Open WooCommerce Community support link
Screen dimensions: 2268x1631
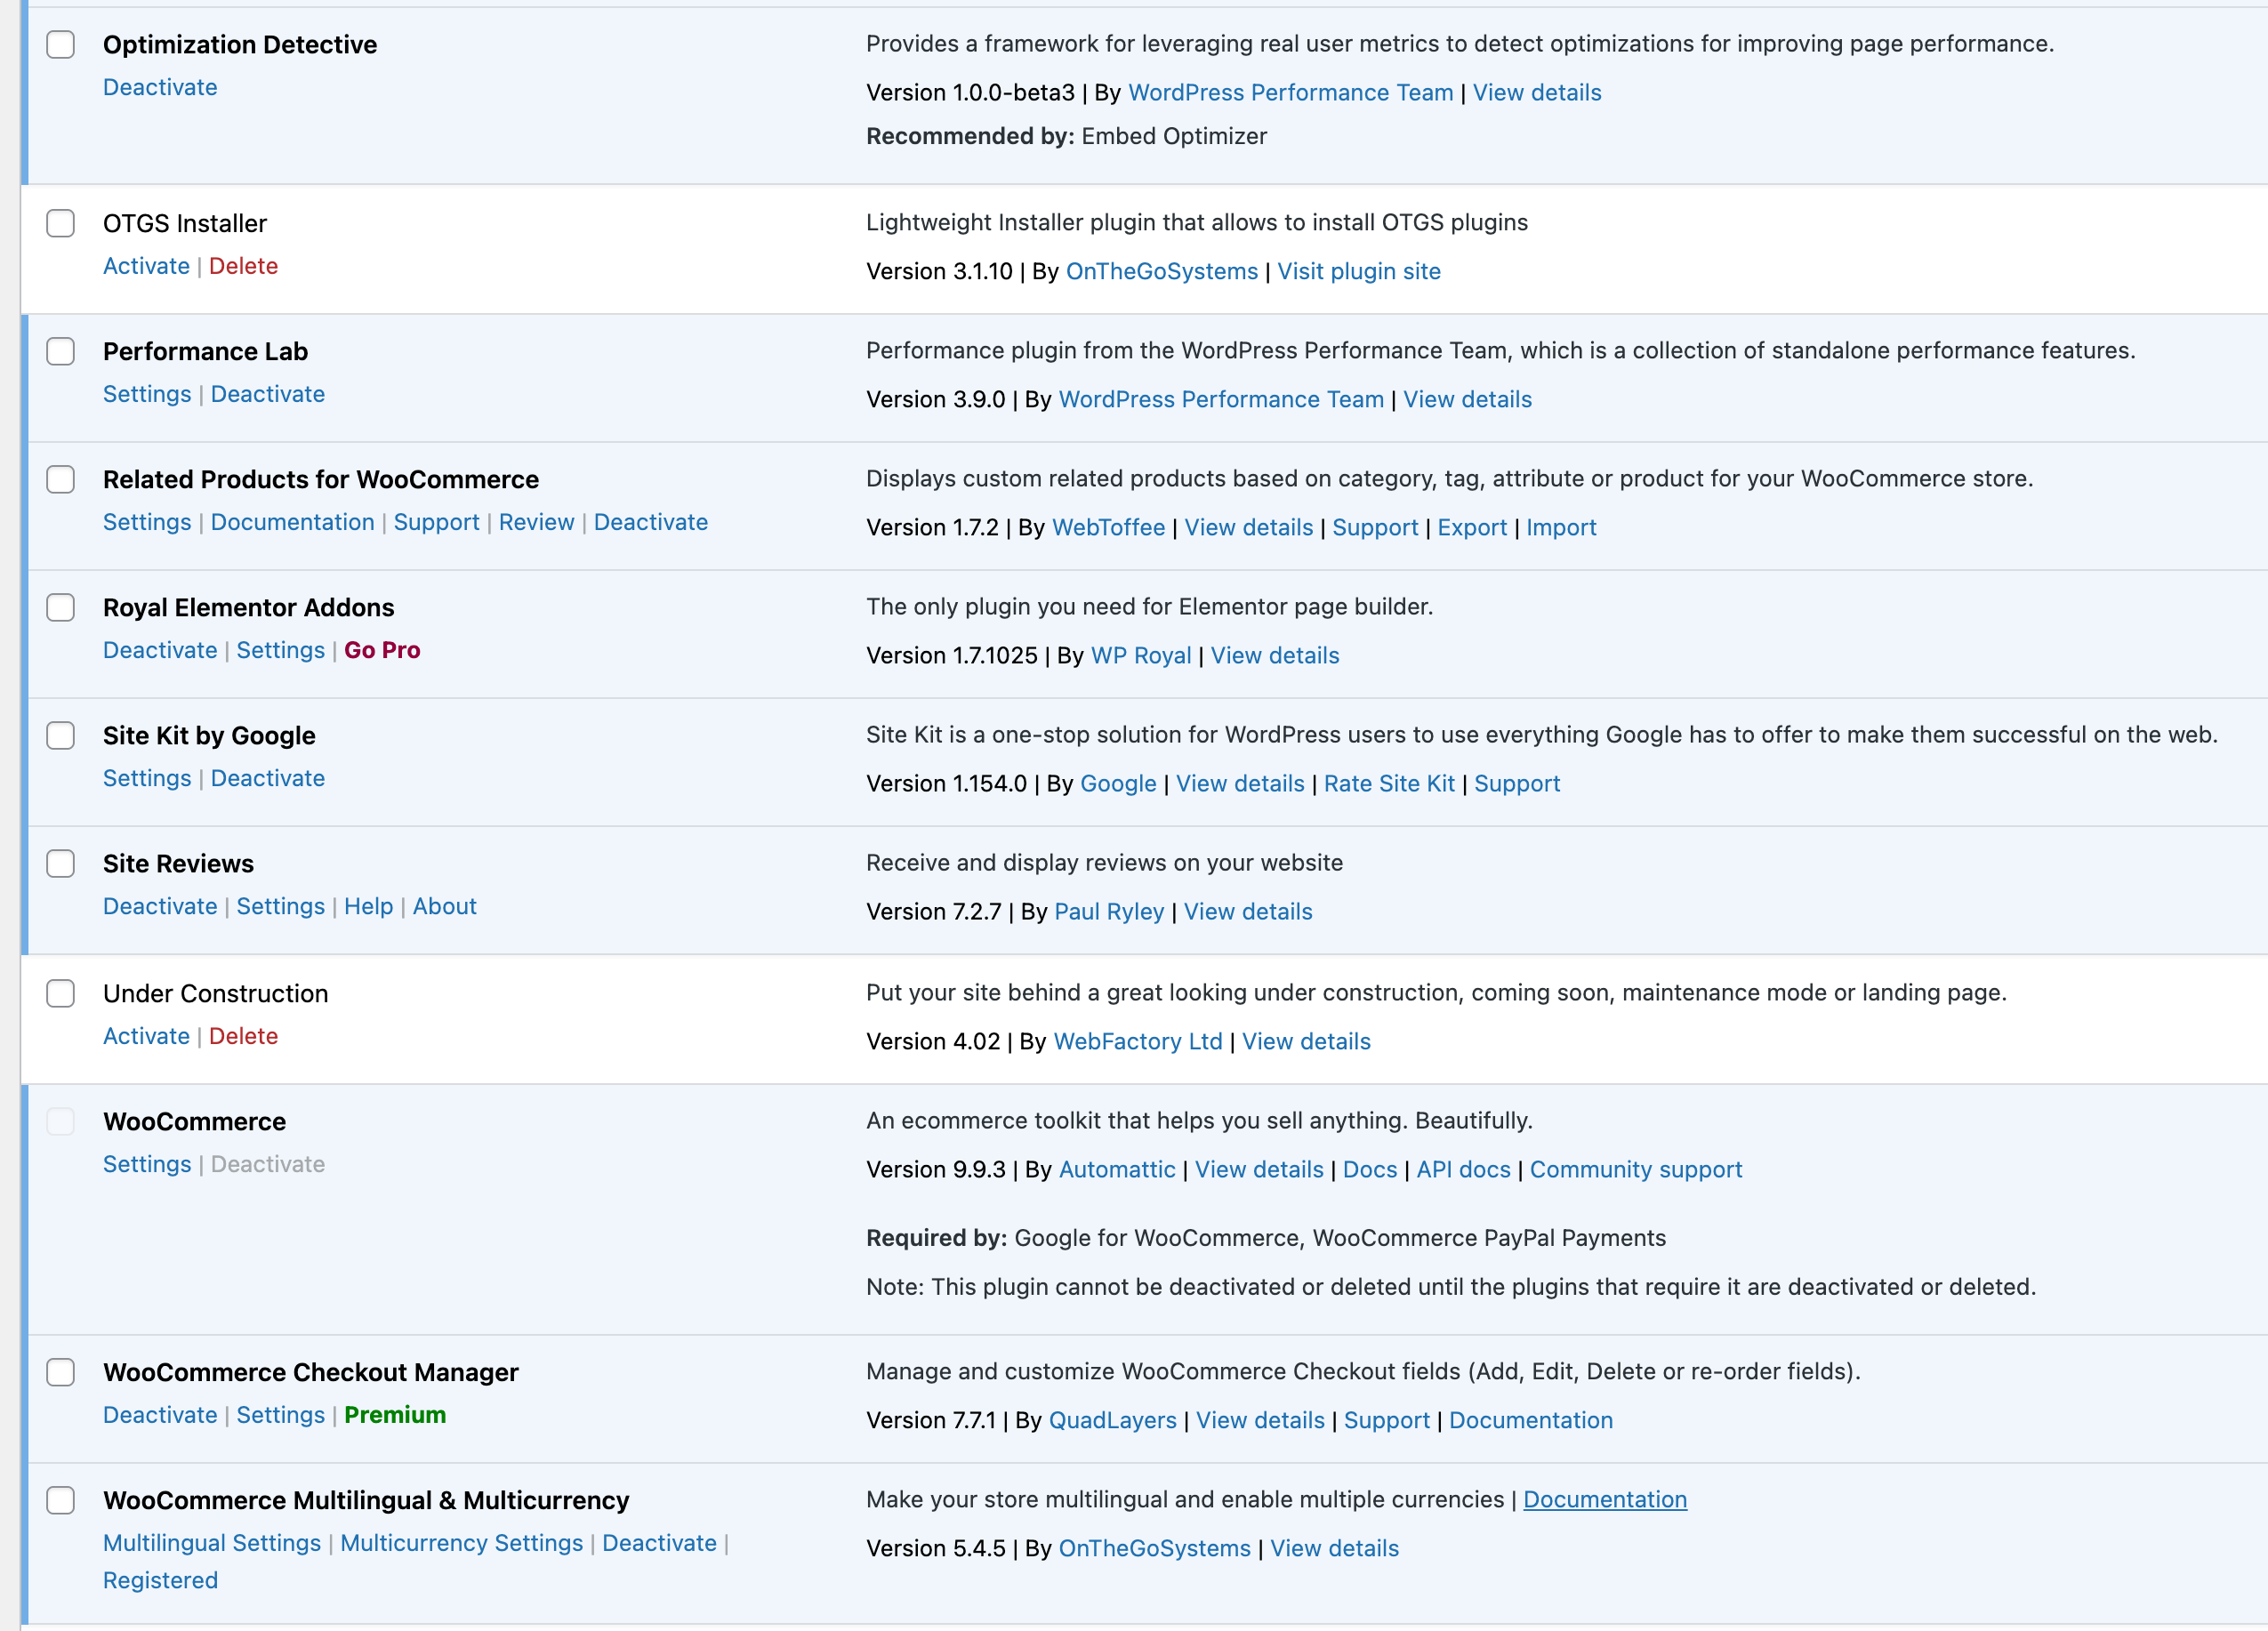pyautogui.click(x=1636, y=1169)
